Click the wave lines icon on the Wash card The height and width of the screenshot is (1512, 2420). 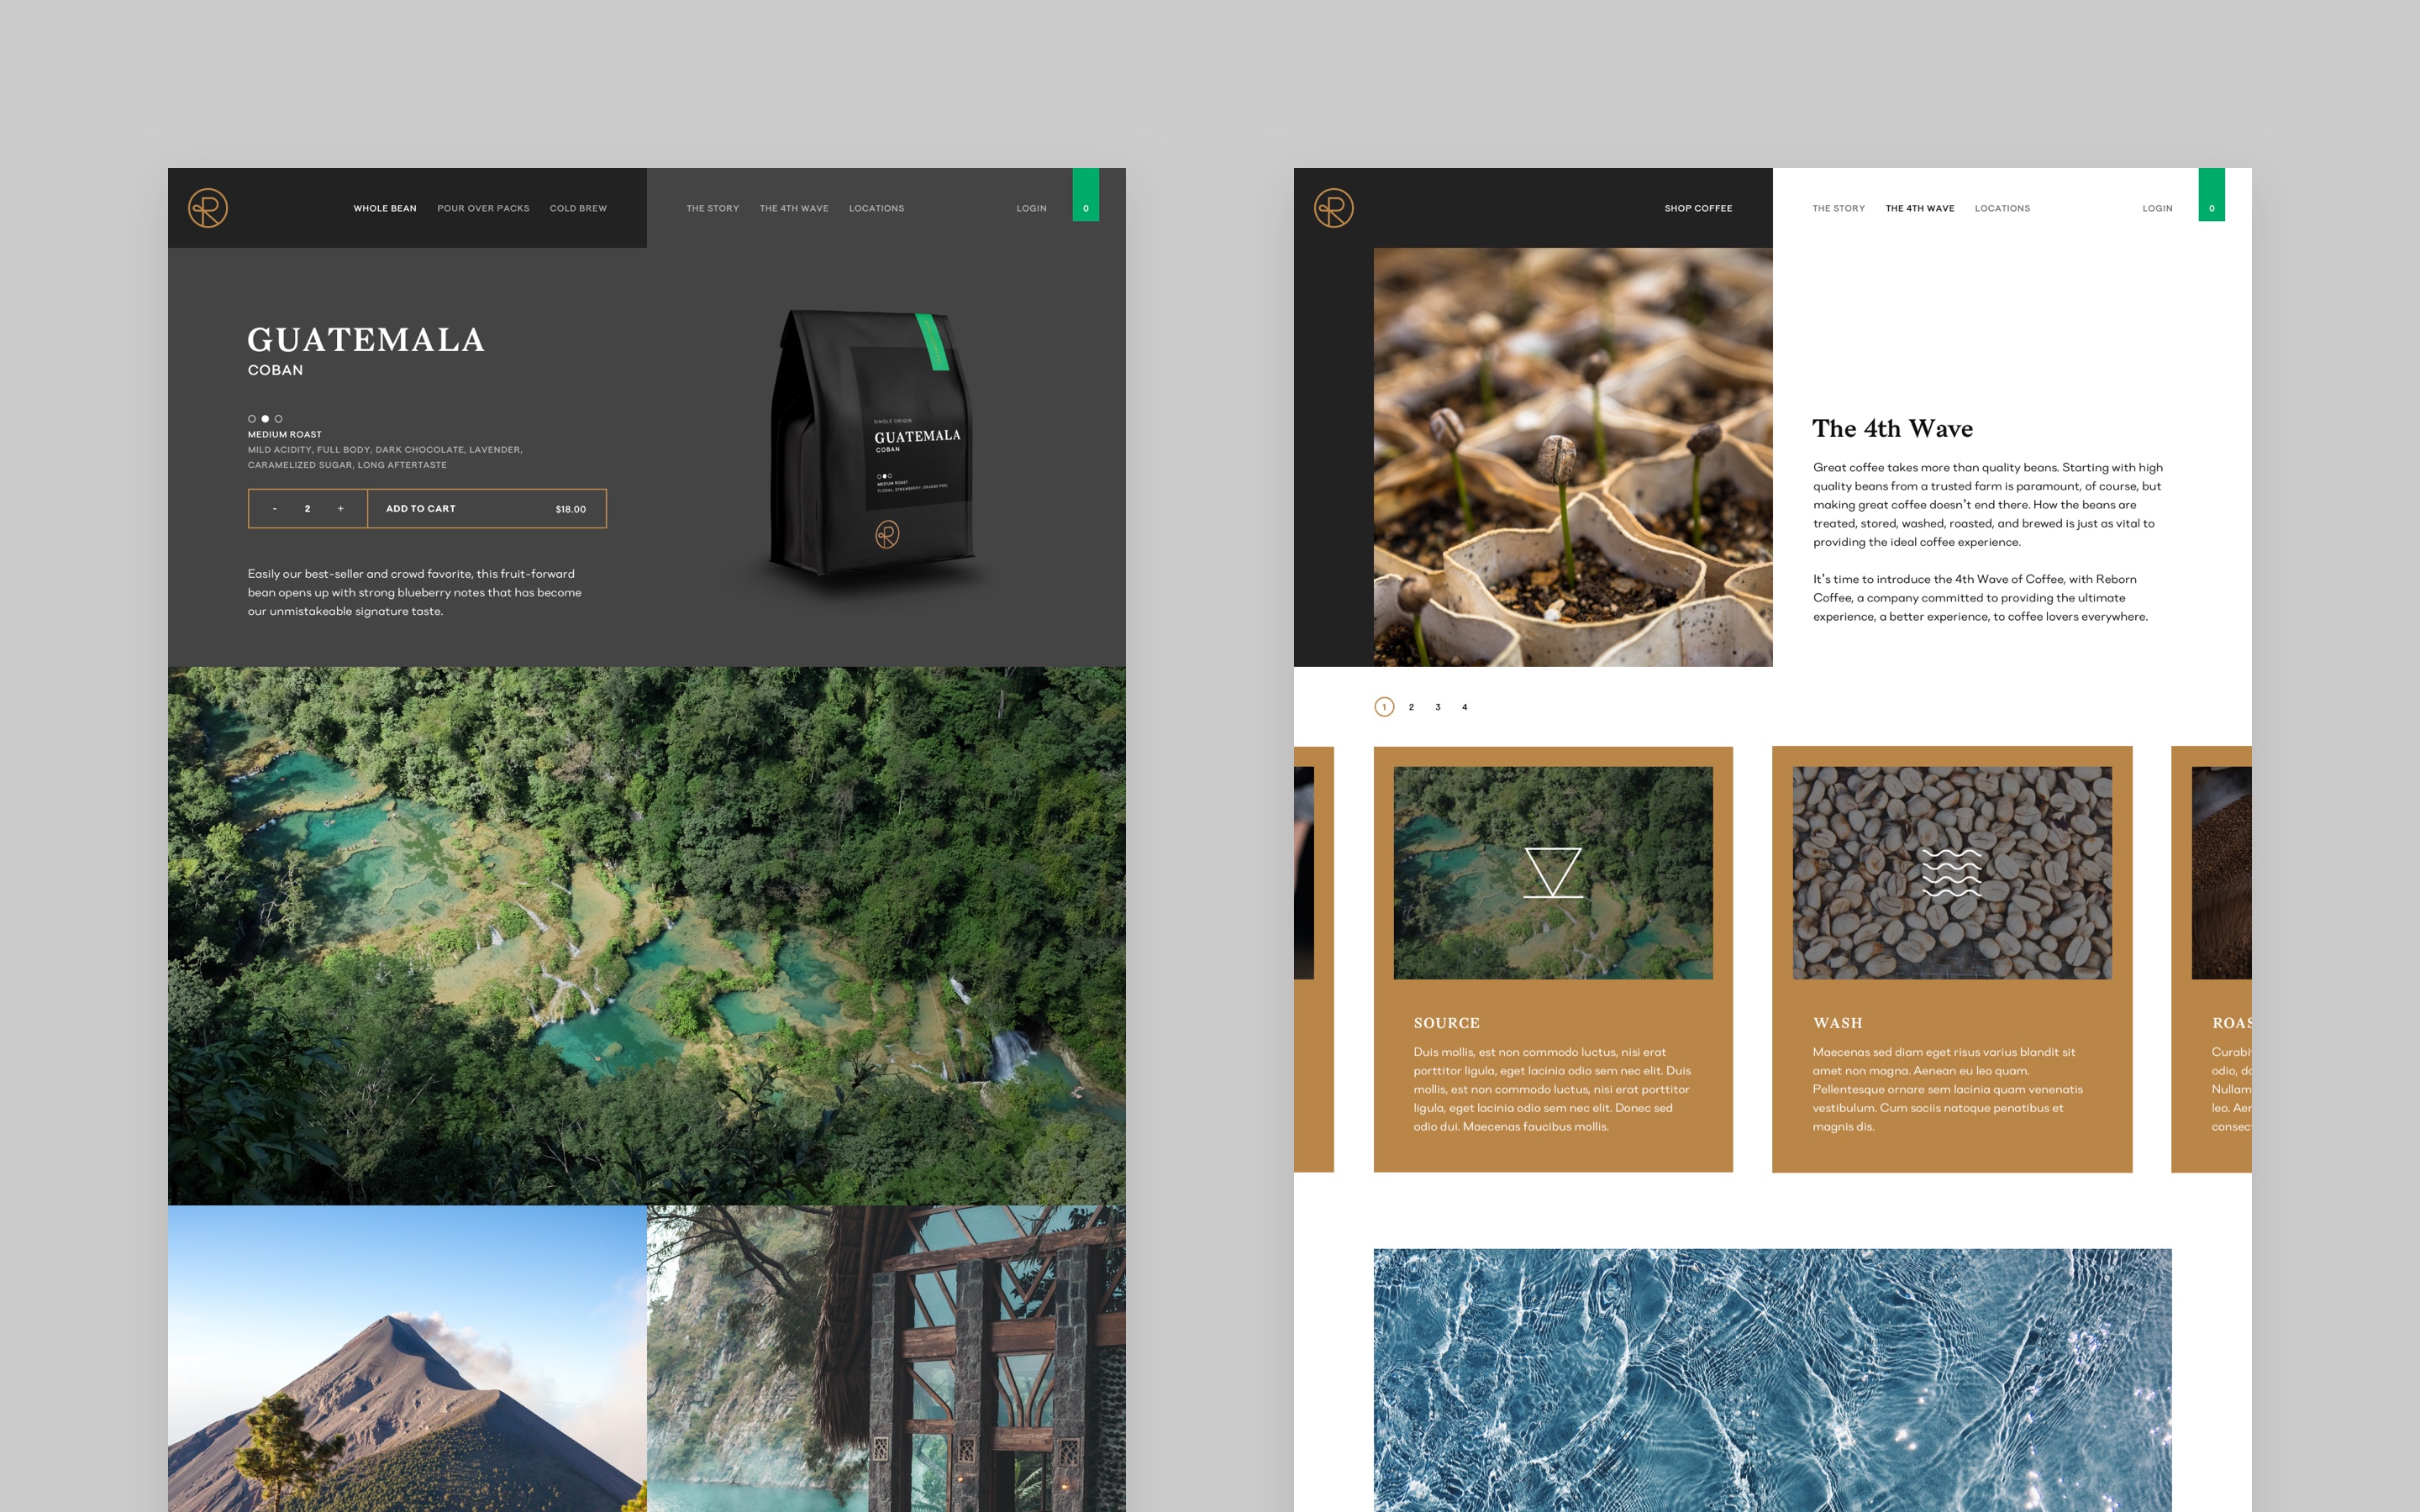[x=1951, y=872]
